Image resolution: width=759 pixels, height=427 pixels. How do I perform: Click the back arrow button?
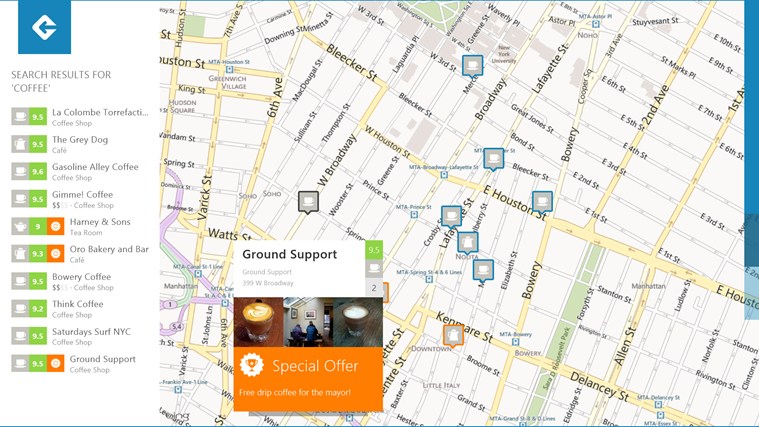[44, 27]
